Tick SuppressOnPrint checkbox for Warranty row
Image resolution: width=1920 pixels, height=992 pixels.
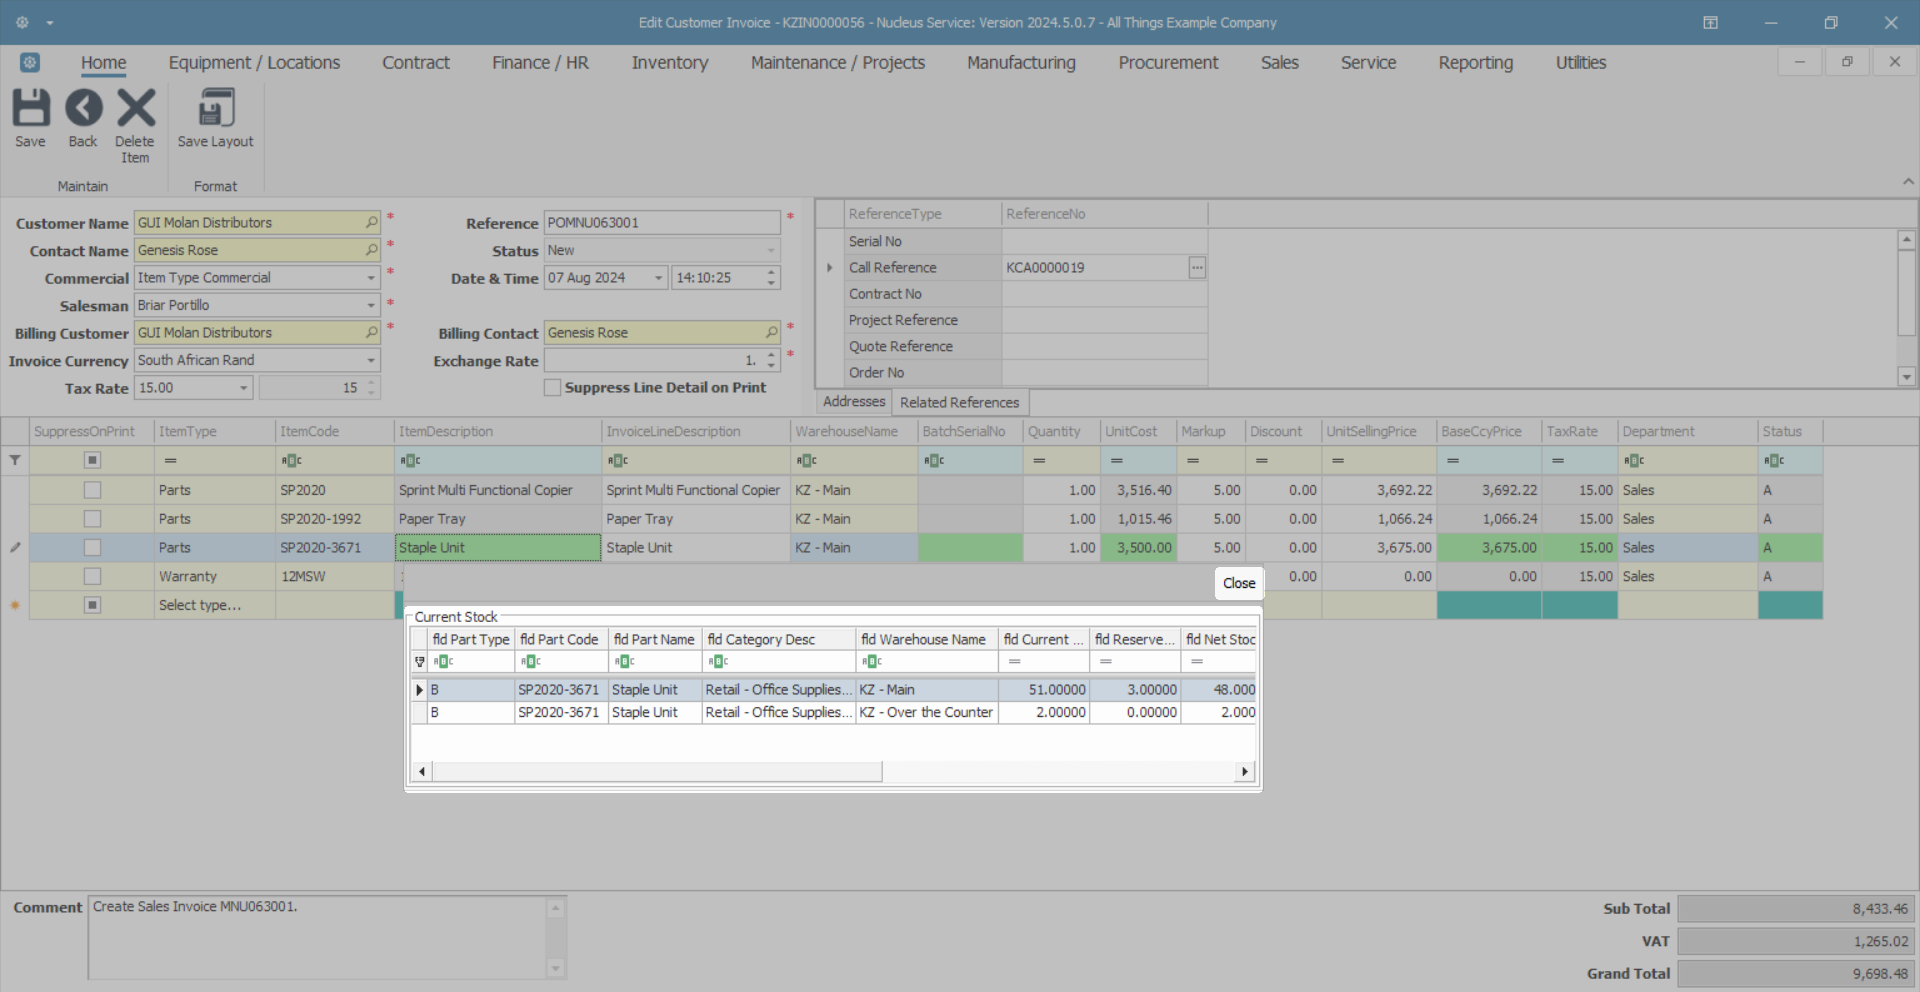92,576
